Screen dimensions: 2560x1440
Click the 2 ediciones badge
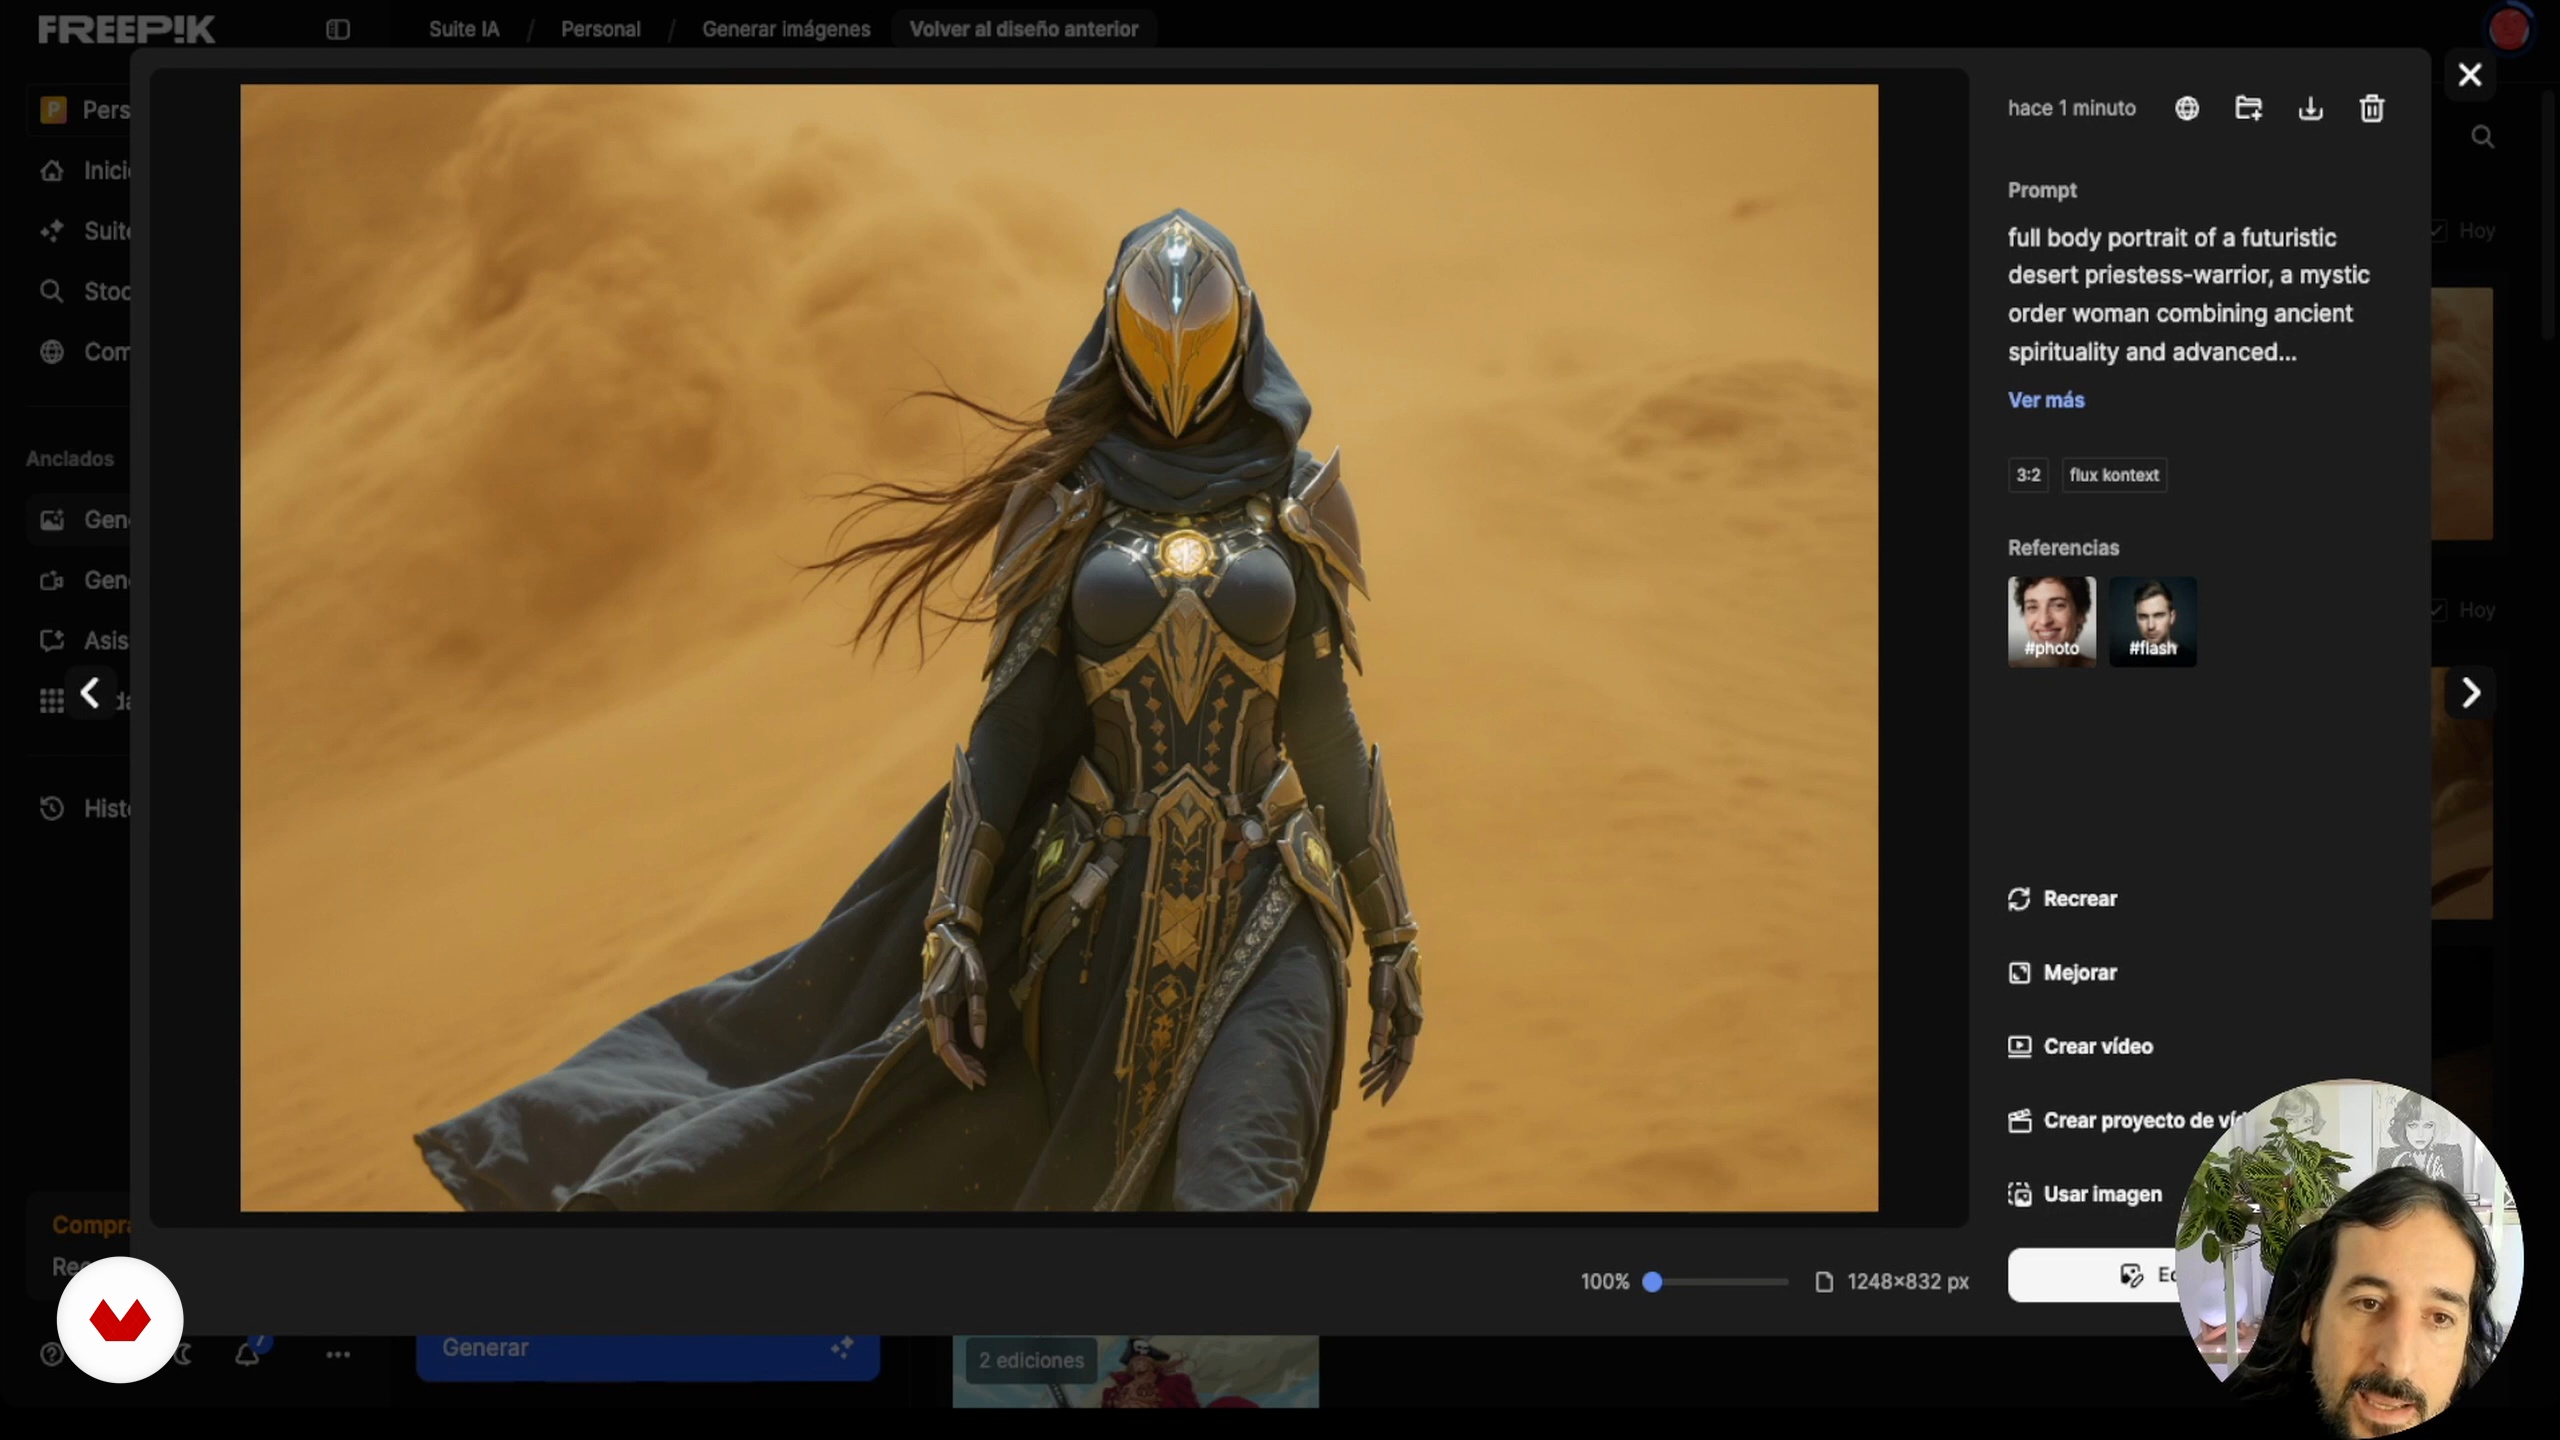coord(1031,1361)
